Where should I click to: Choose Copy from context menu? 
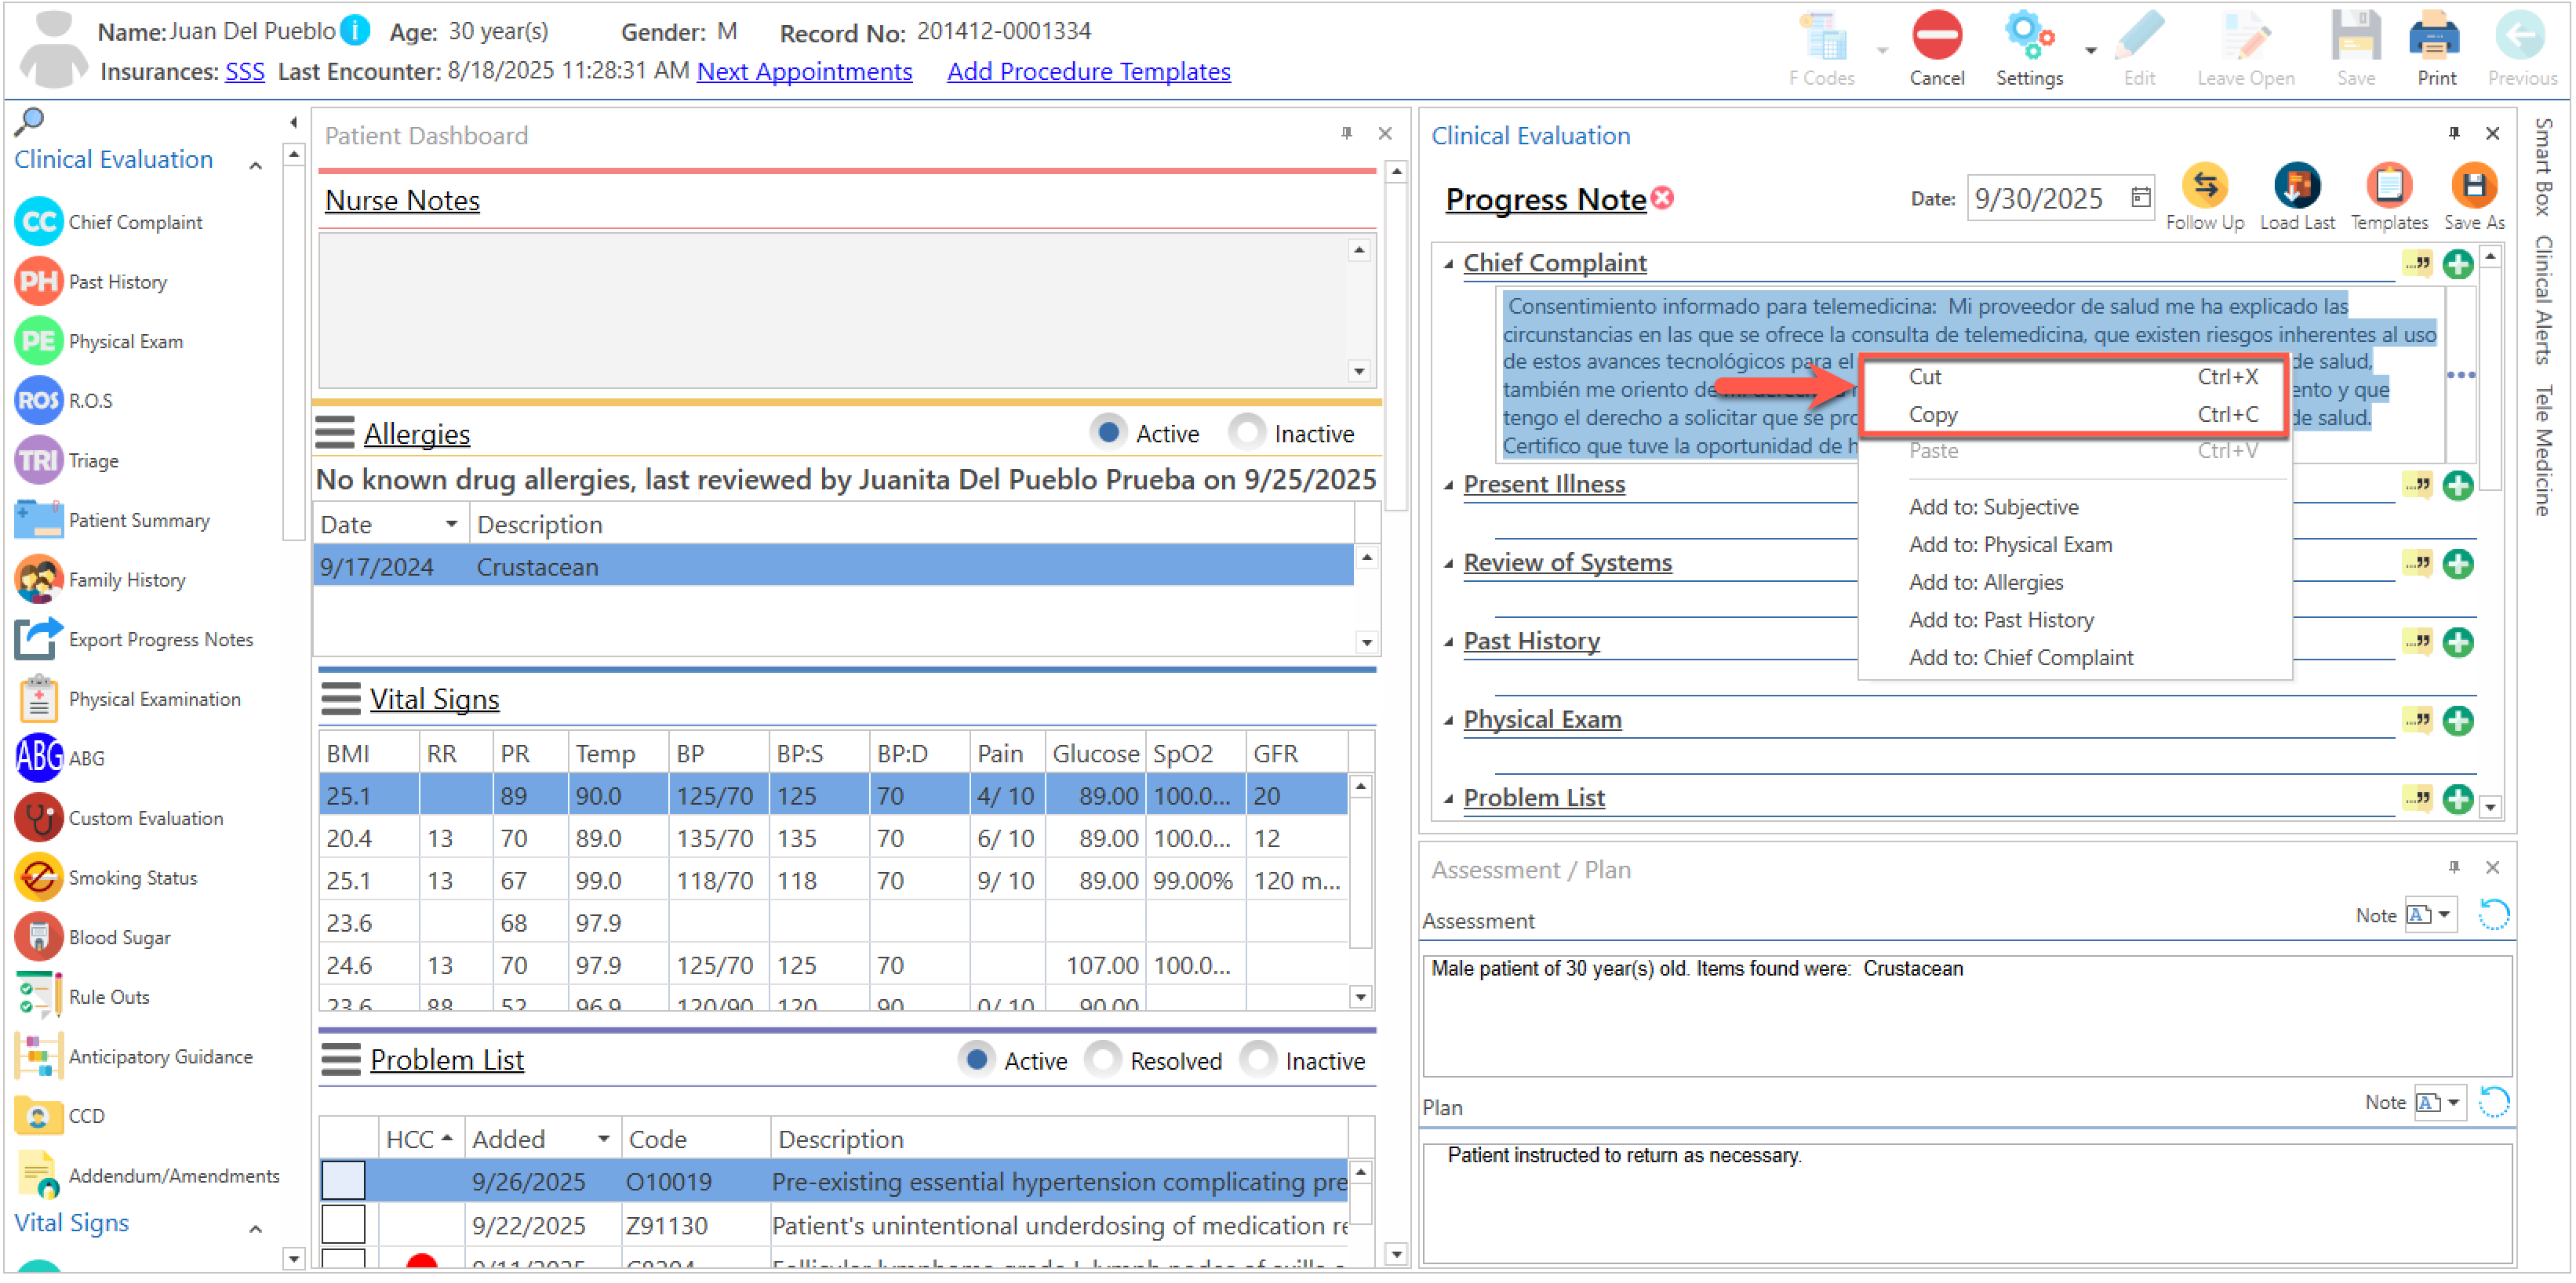tap(1932, 414)
